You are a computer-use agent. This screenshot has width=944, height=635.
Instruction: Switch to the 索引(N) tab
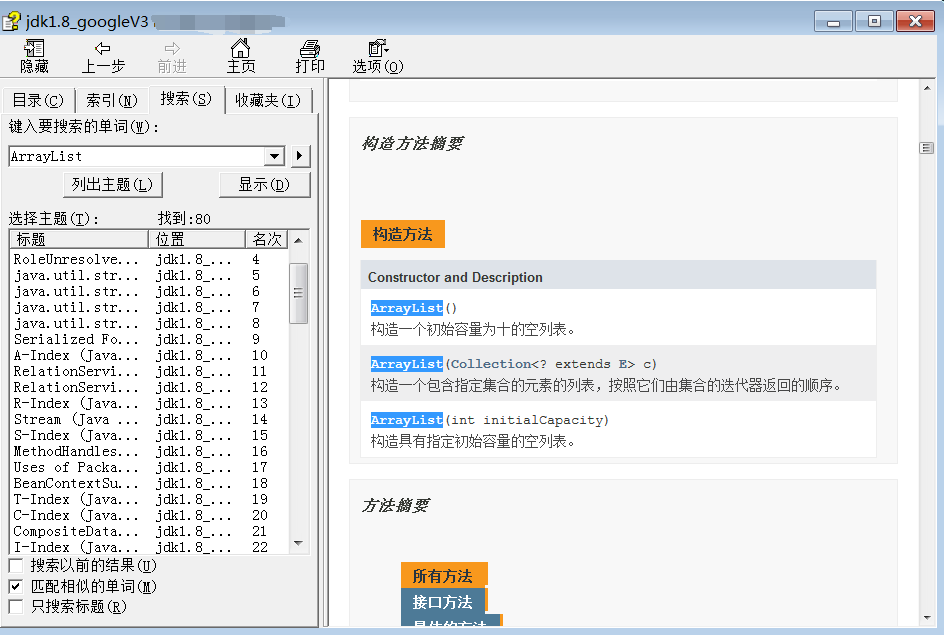pyautogui.click(x=112, y=101)
